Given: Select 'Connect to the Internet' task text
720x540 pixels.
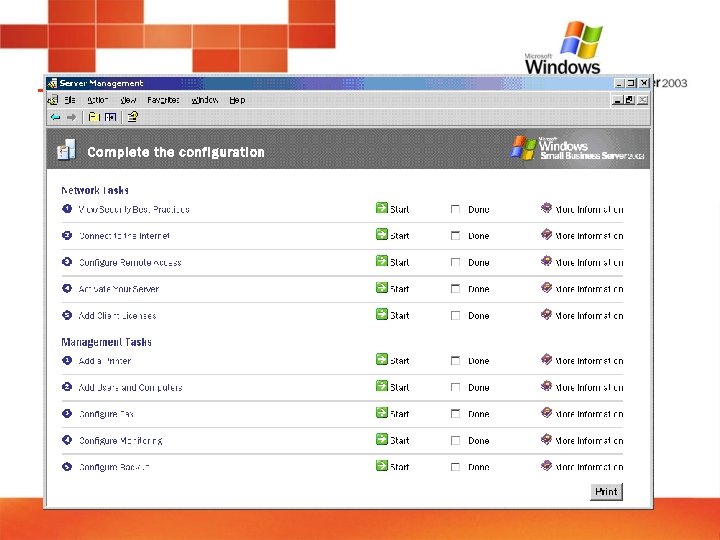Looking at the screenshot, I should (124, 236).
